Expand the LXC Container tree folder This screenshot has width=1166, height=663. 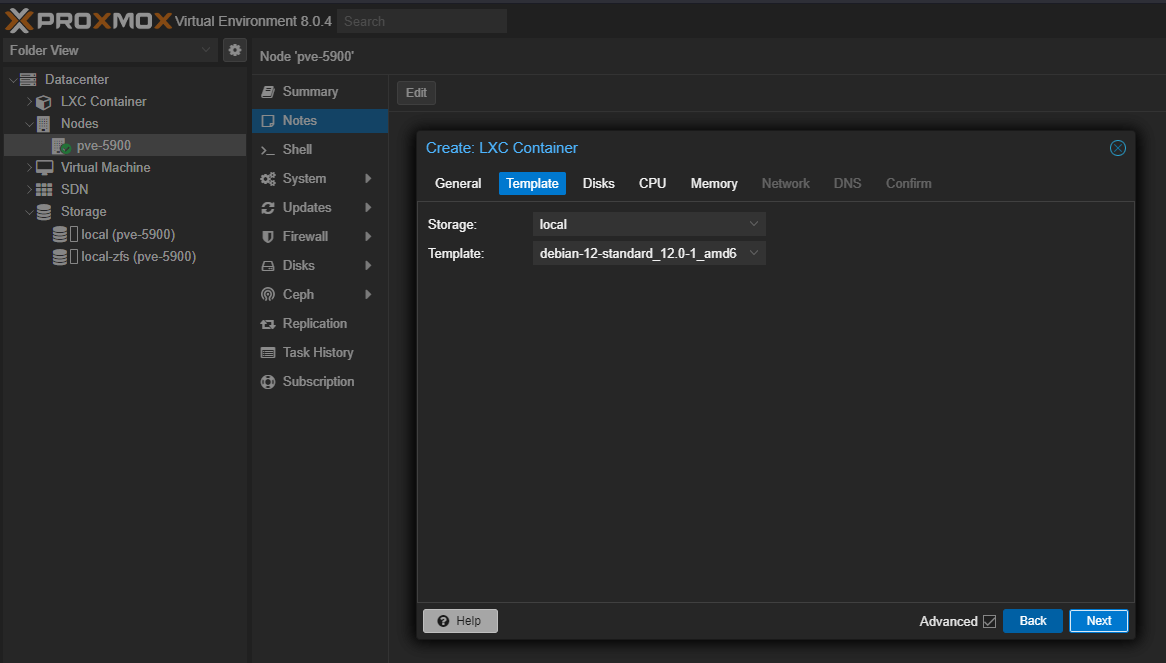(x=30, y=102)
